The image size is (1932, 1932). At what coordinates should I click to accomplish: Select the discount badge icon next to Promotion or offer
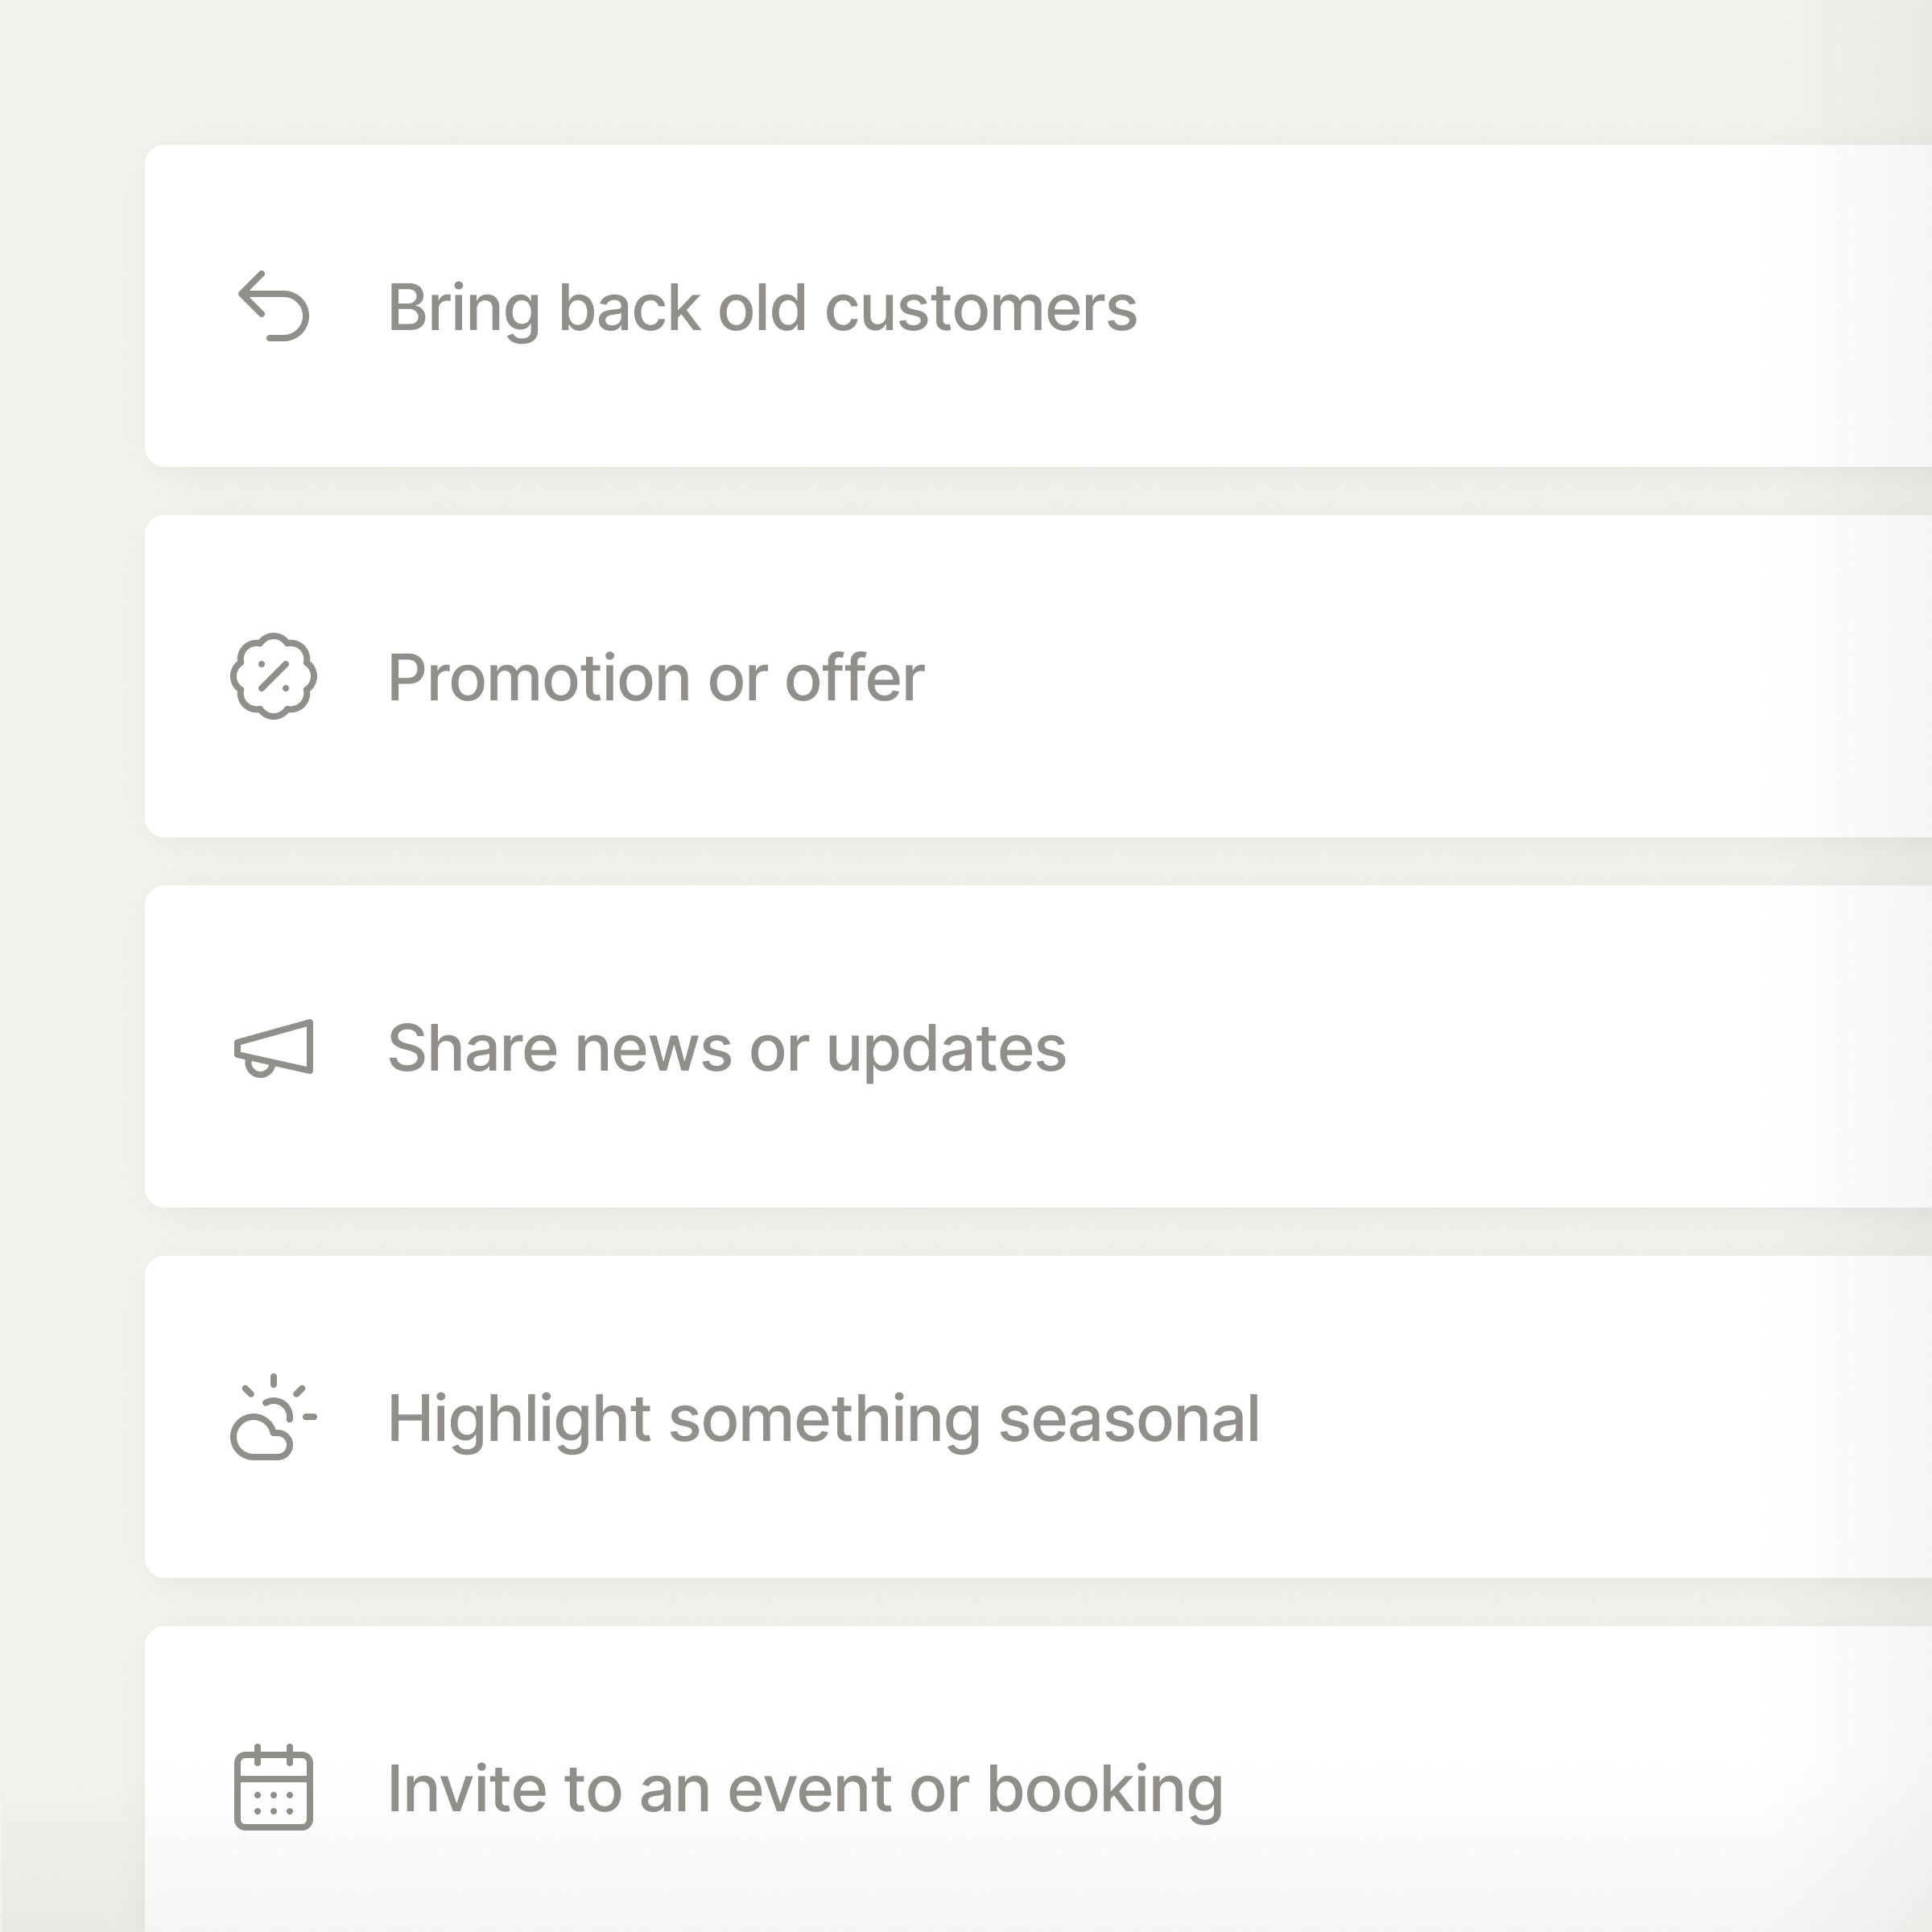(272, 678)
